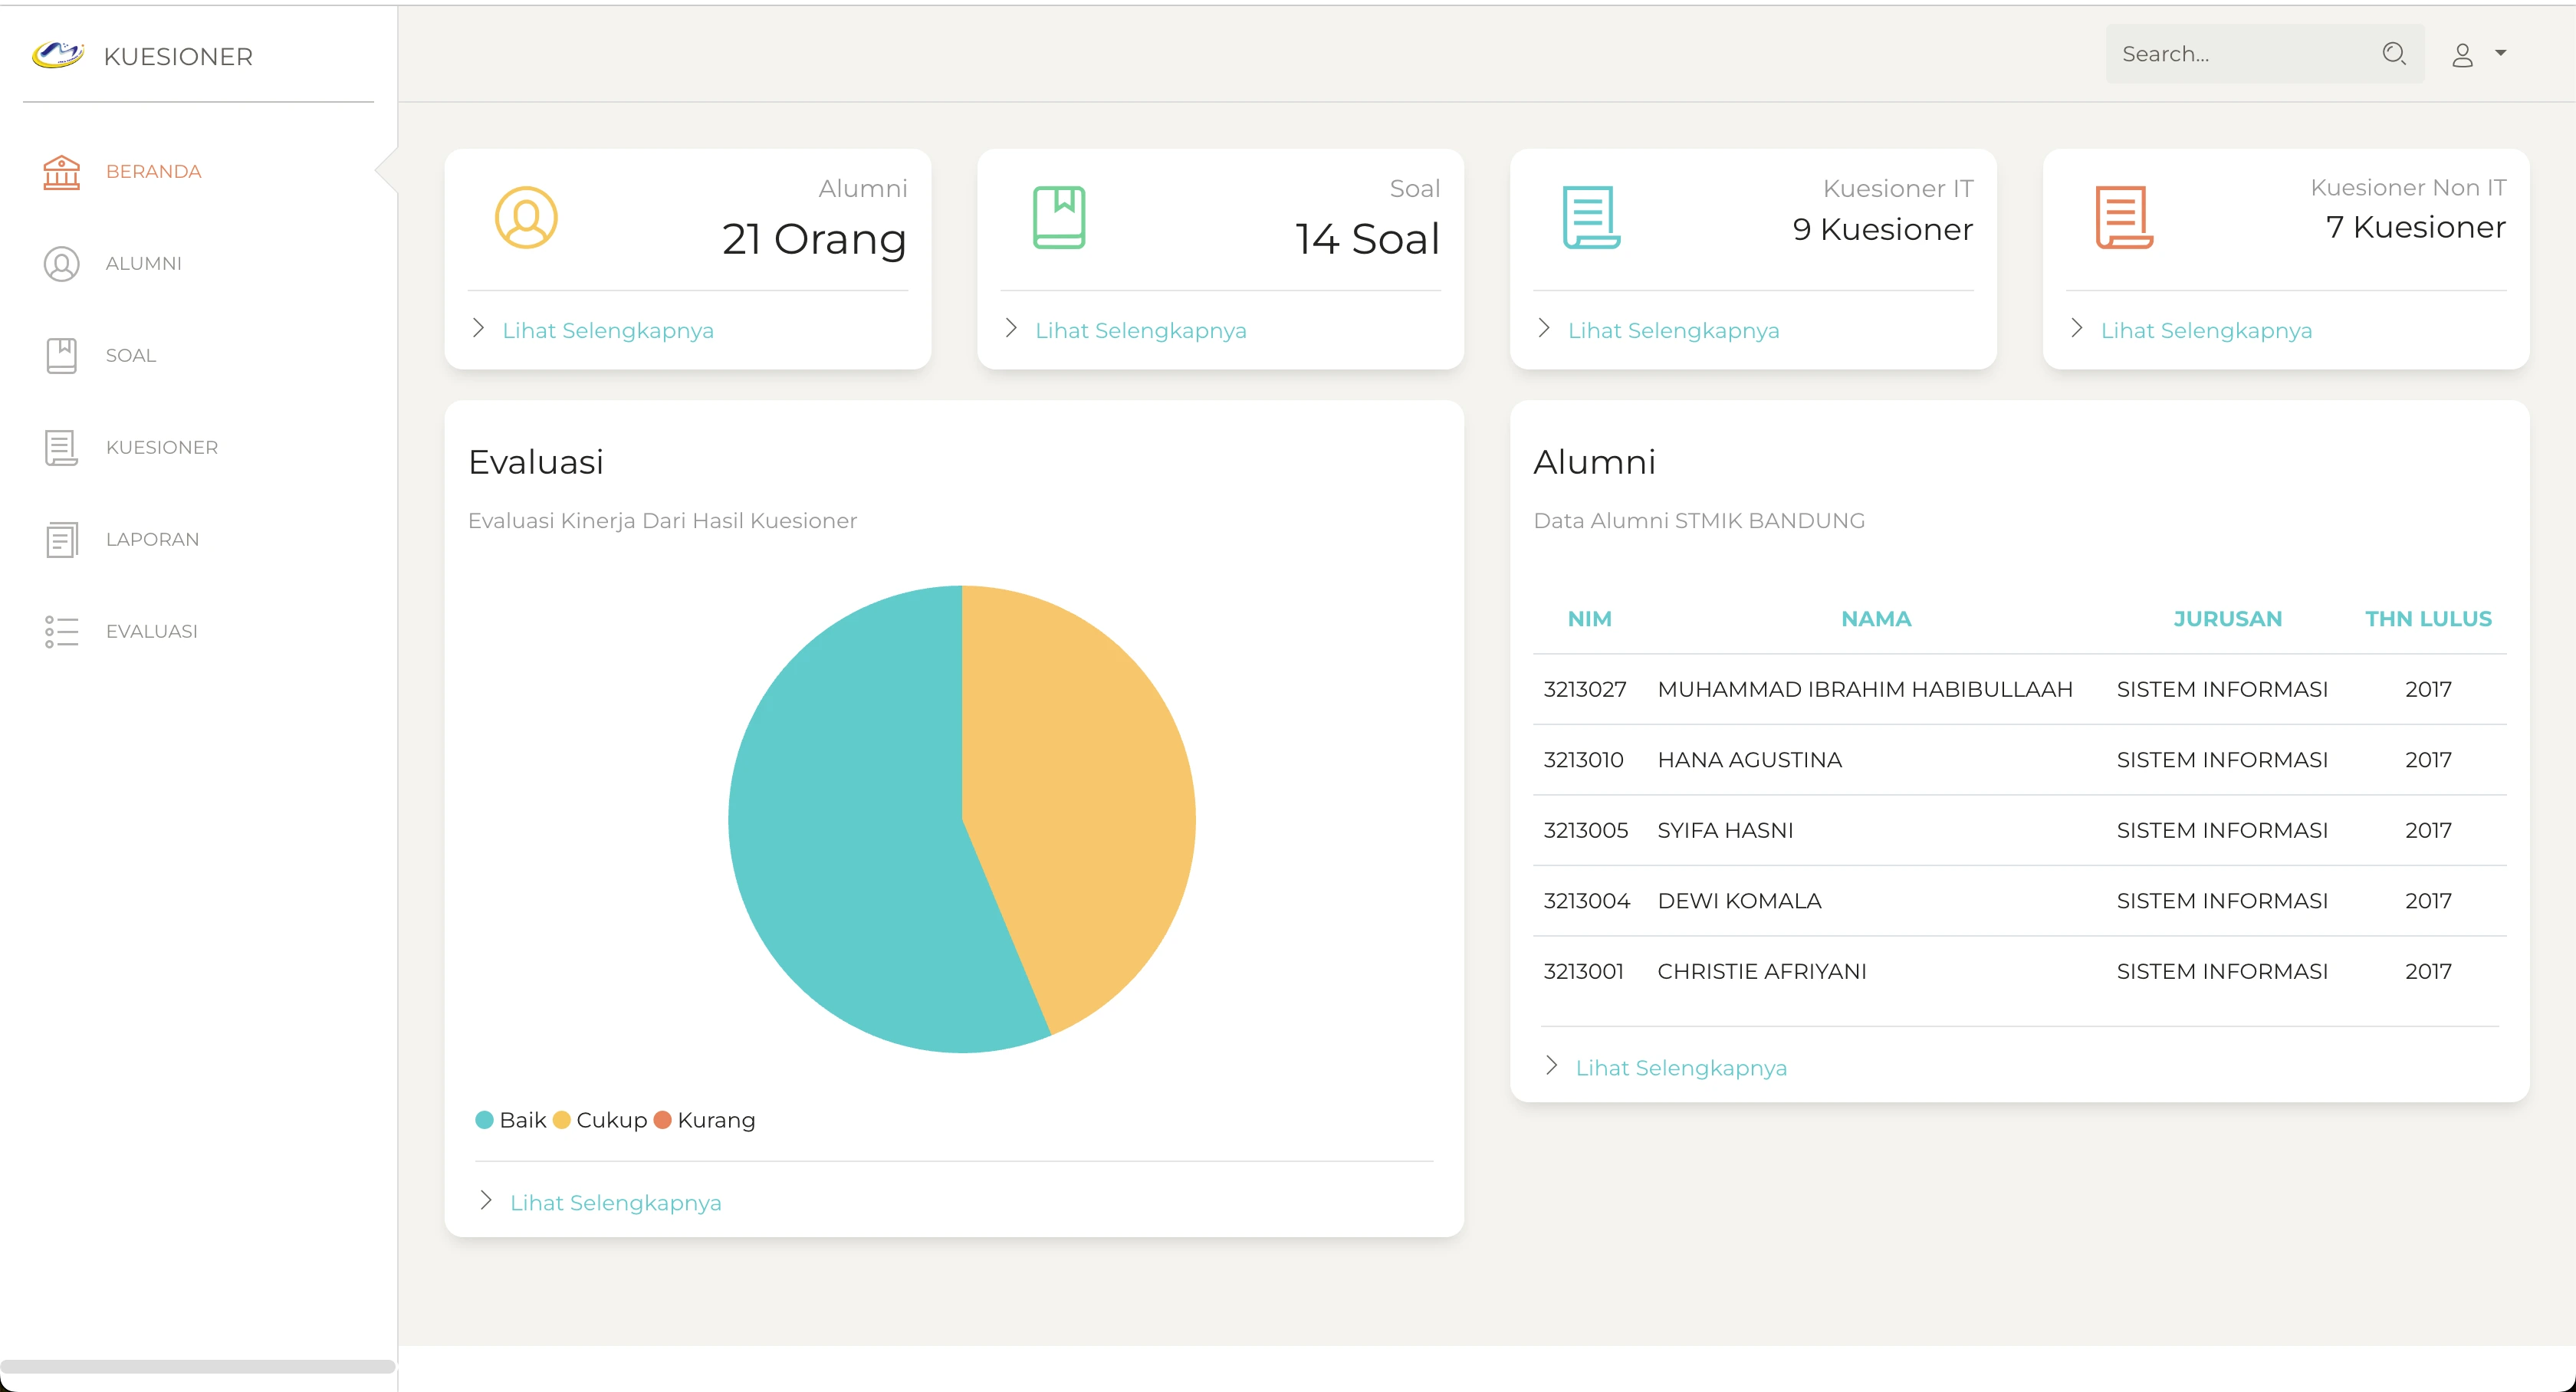Click the NIM column header
The image size is (2576, 1392).
pos(1589,619)
